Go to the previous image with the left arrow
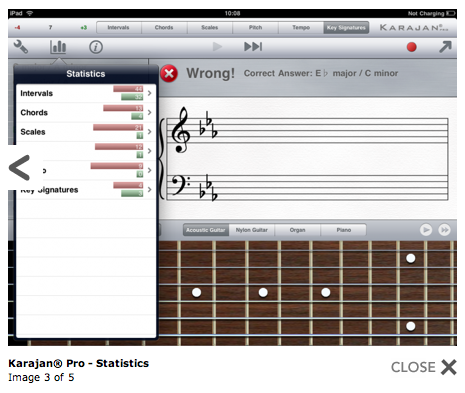 (19, 168)
